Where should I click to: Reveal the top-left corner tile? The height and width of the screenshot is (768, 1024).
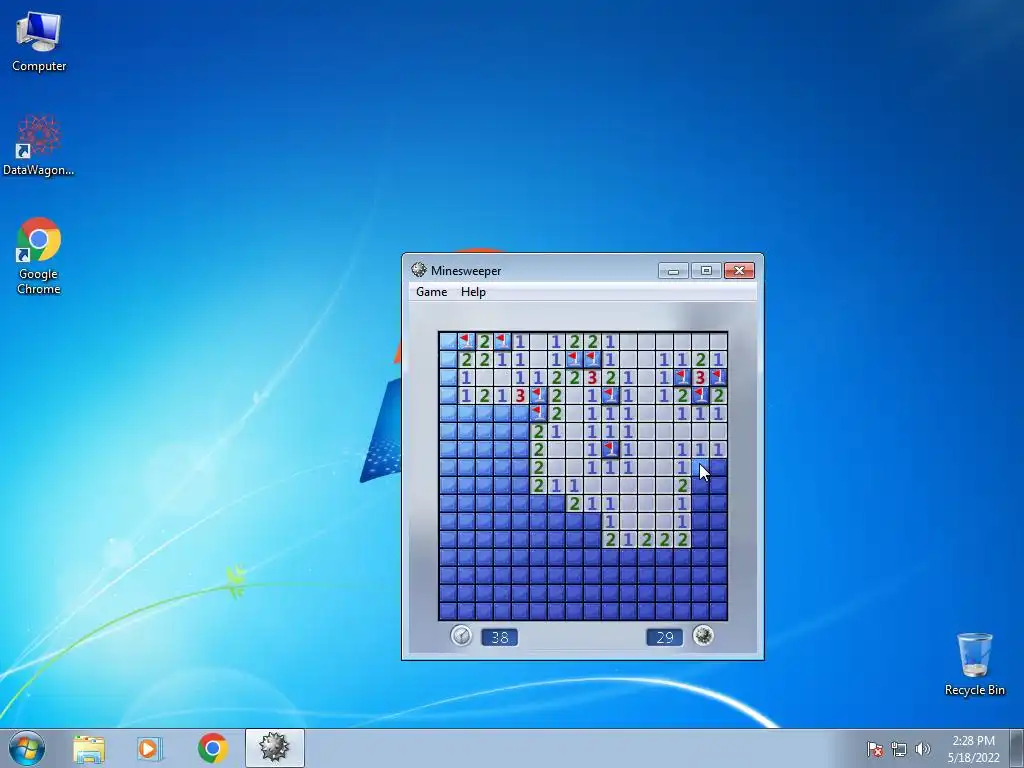448,341
